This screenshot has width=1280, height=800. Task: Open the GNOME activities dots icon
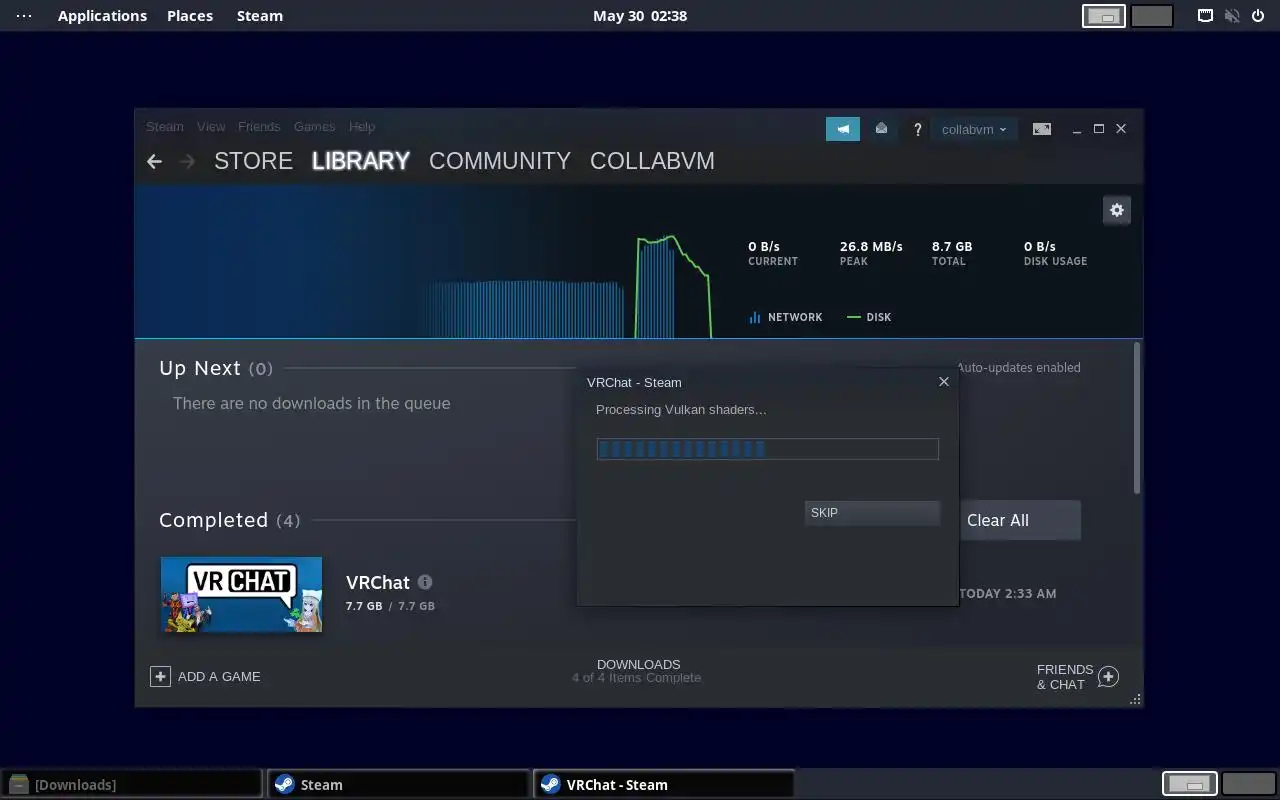[x=24, y=16]
